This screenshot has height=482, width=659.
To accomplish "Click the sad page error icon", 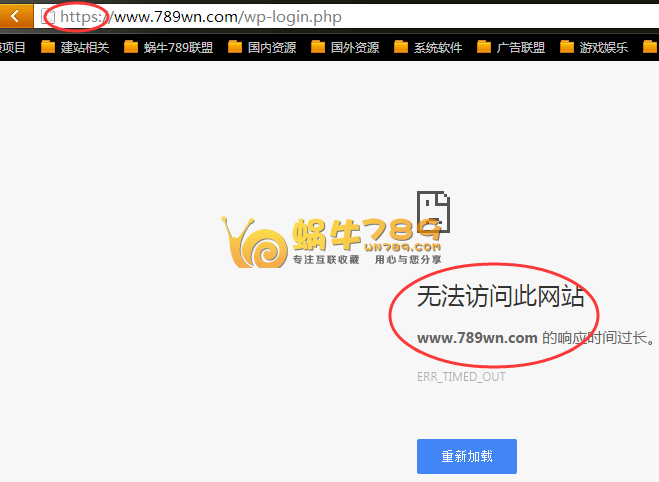I will [x=434, y=211].
